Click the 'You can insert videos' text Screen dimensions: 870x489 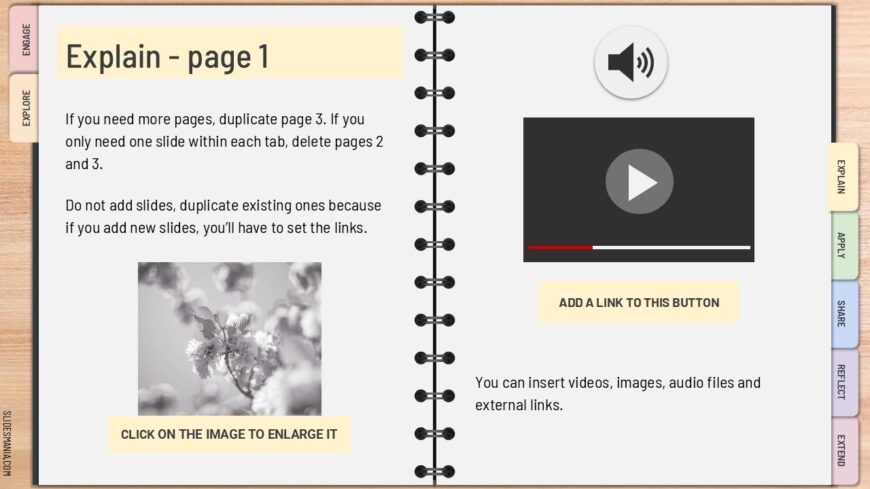point(618,394)
